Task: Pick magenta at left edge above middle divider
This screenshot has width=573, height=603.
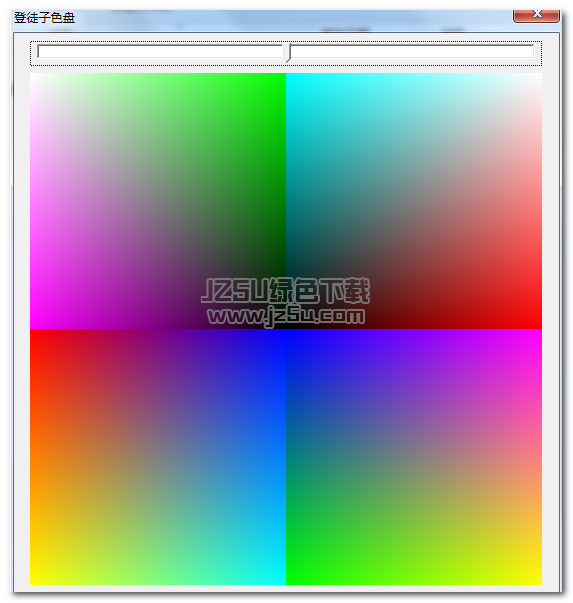Action: [34, 325]
